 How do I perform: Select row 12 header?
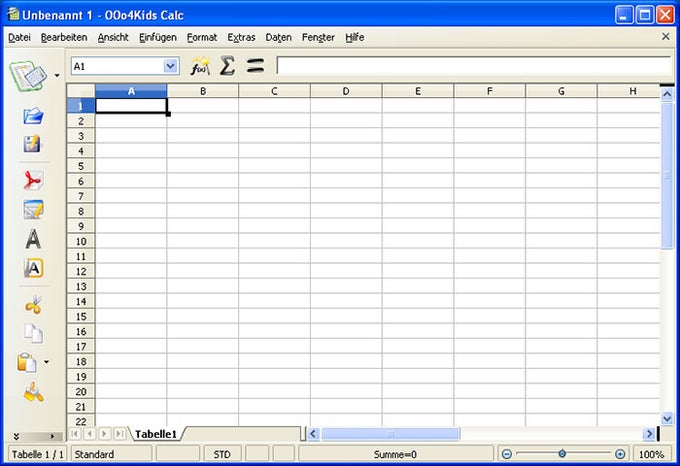(81, 271)
